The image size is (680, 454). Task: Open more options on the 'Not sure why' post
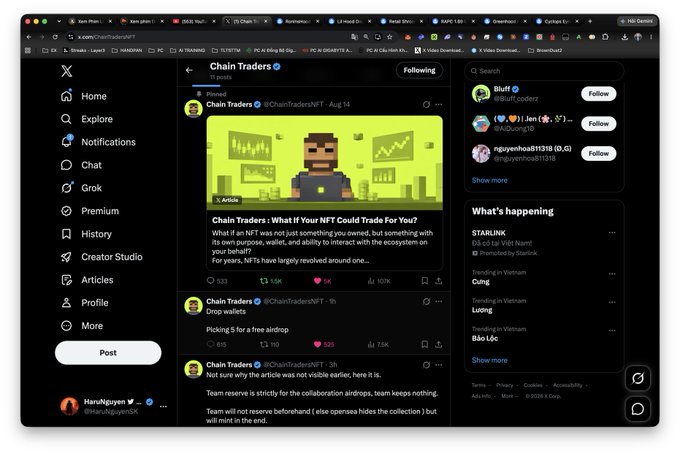(x=439, y=365)
